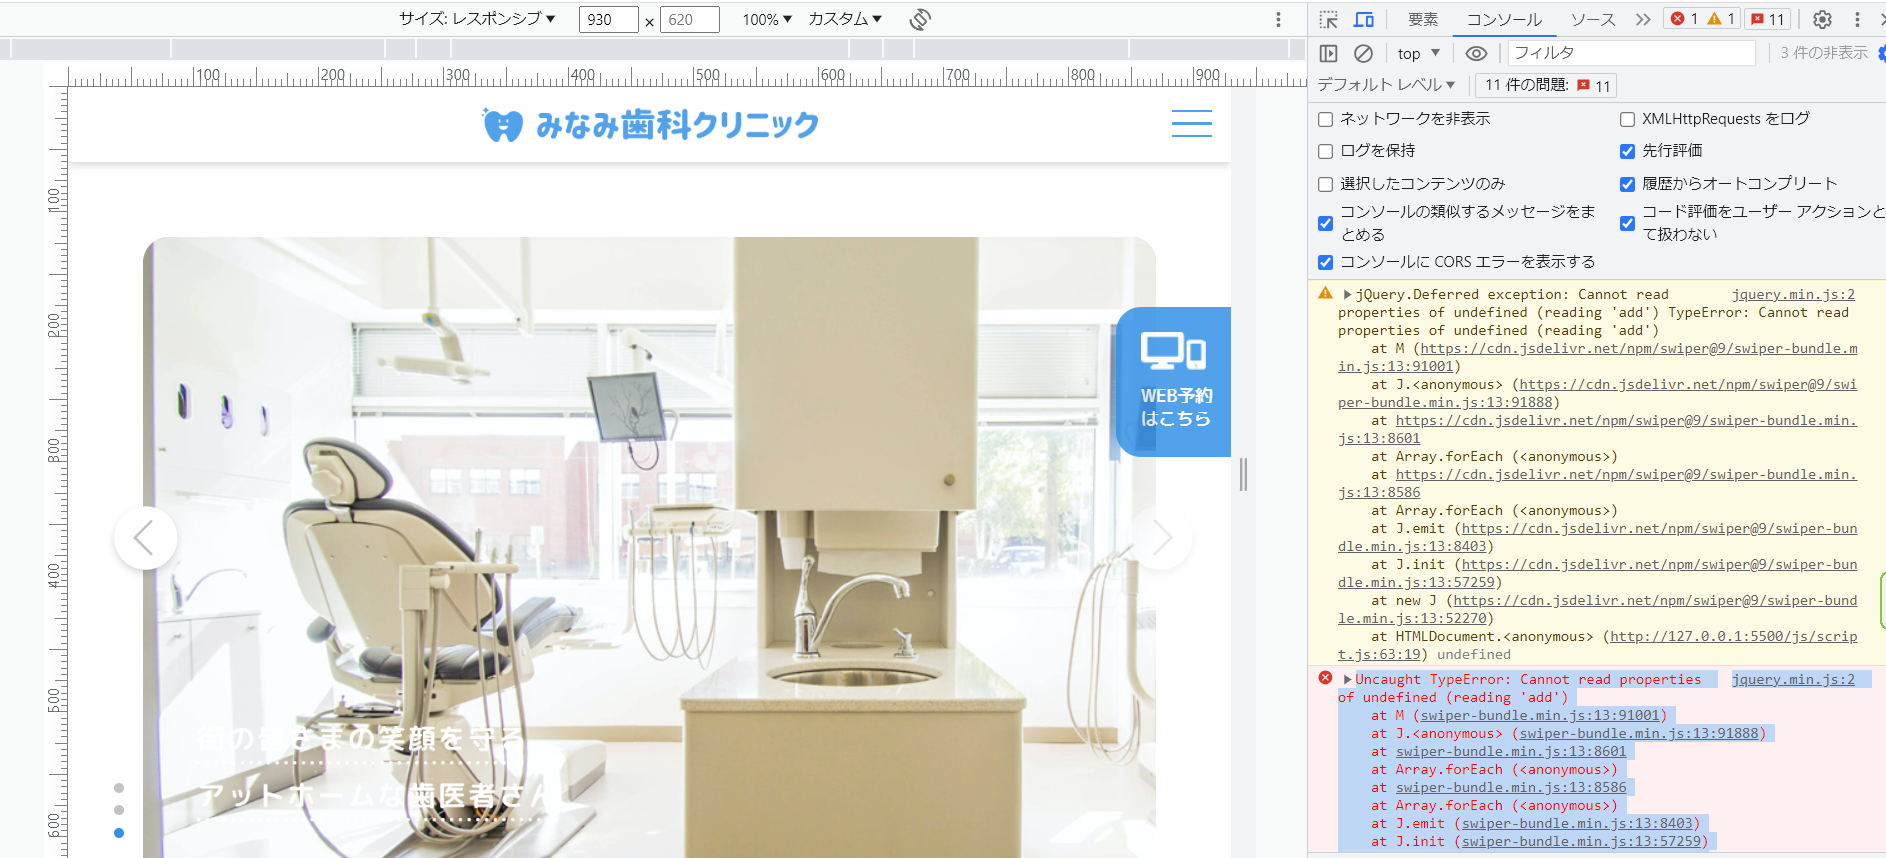This screenshot has height=858, width=1886.
Task: Uncheck 先行評価 checkbox
Action: point(1627,151)
